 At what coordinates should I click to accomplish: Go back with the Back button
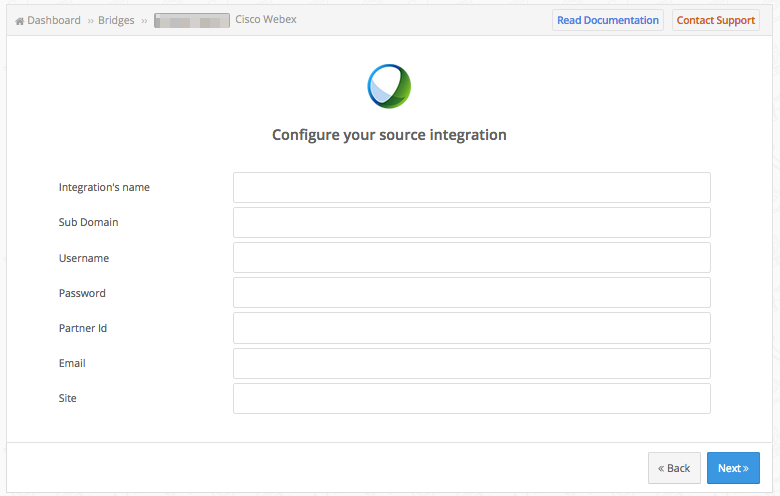(x=674, y=468)
